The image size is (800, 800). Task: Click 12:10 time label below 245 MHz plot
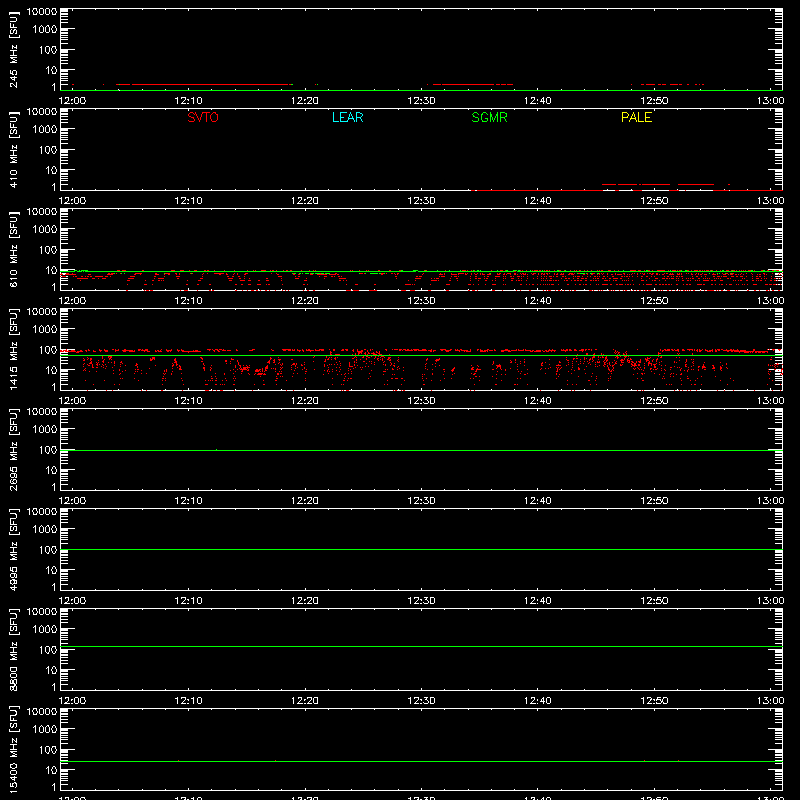coord(189,101)
